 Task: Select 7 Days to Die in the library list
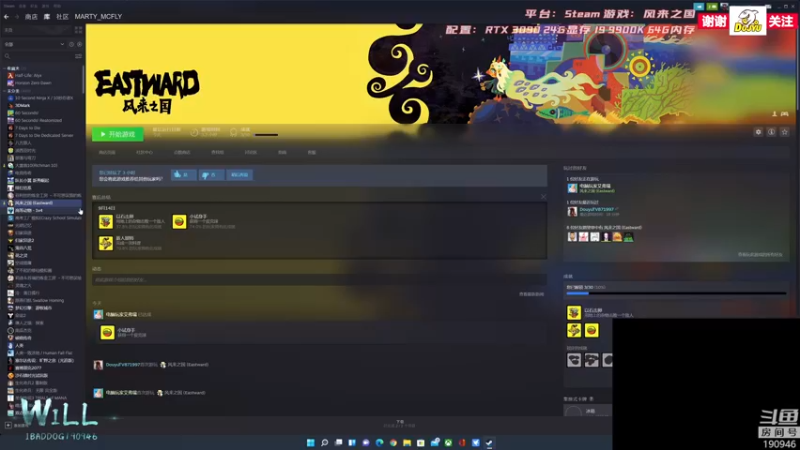click(x=23, y=128)
